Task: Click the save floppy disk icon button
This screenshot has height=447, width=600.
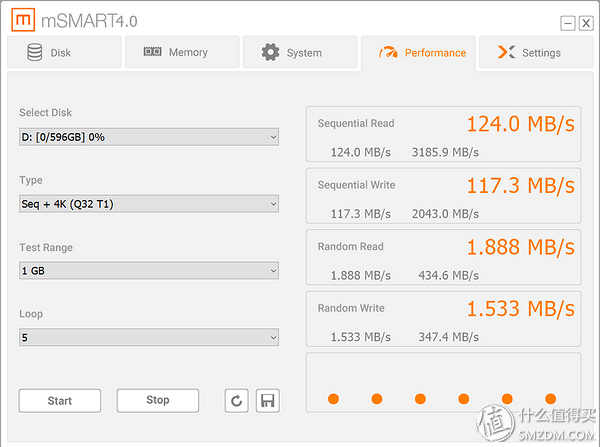Action: (267, 401)
